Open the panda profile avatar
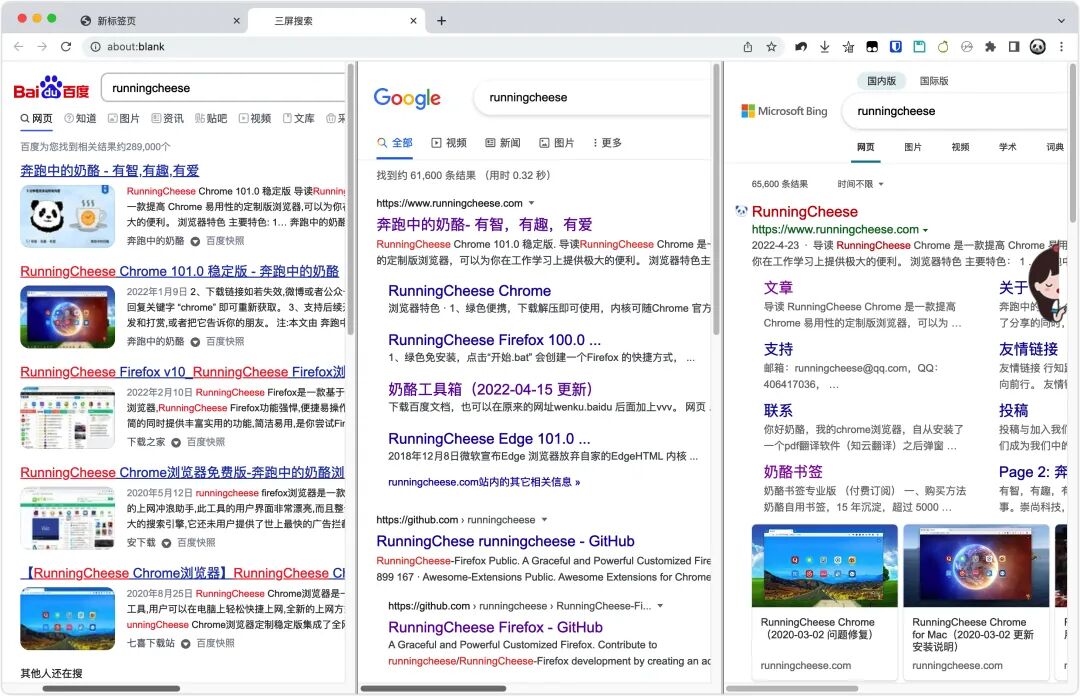The image size is (1080, 696). [1038, 47]
